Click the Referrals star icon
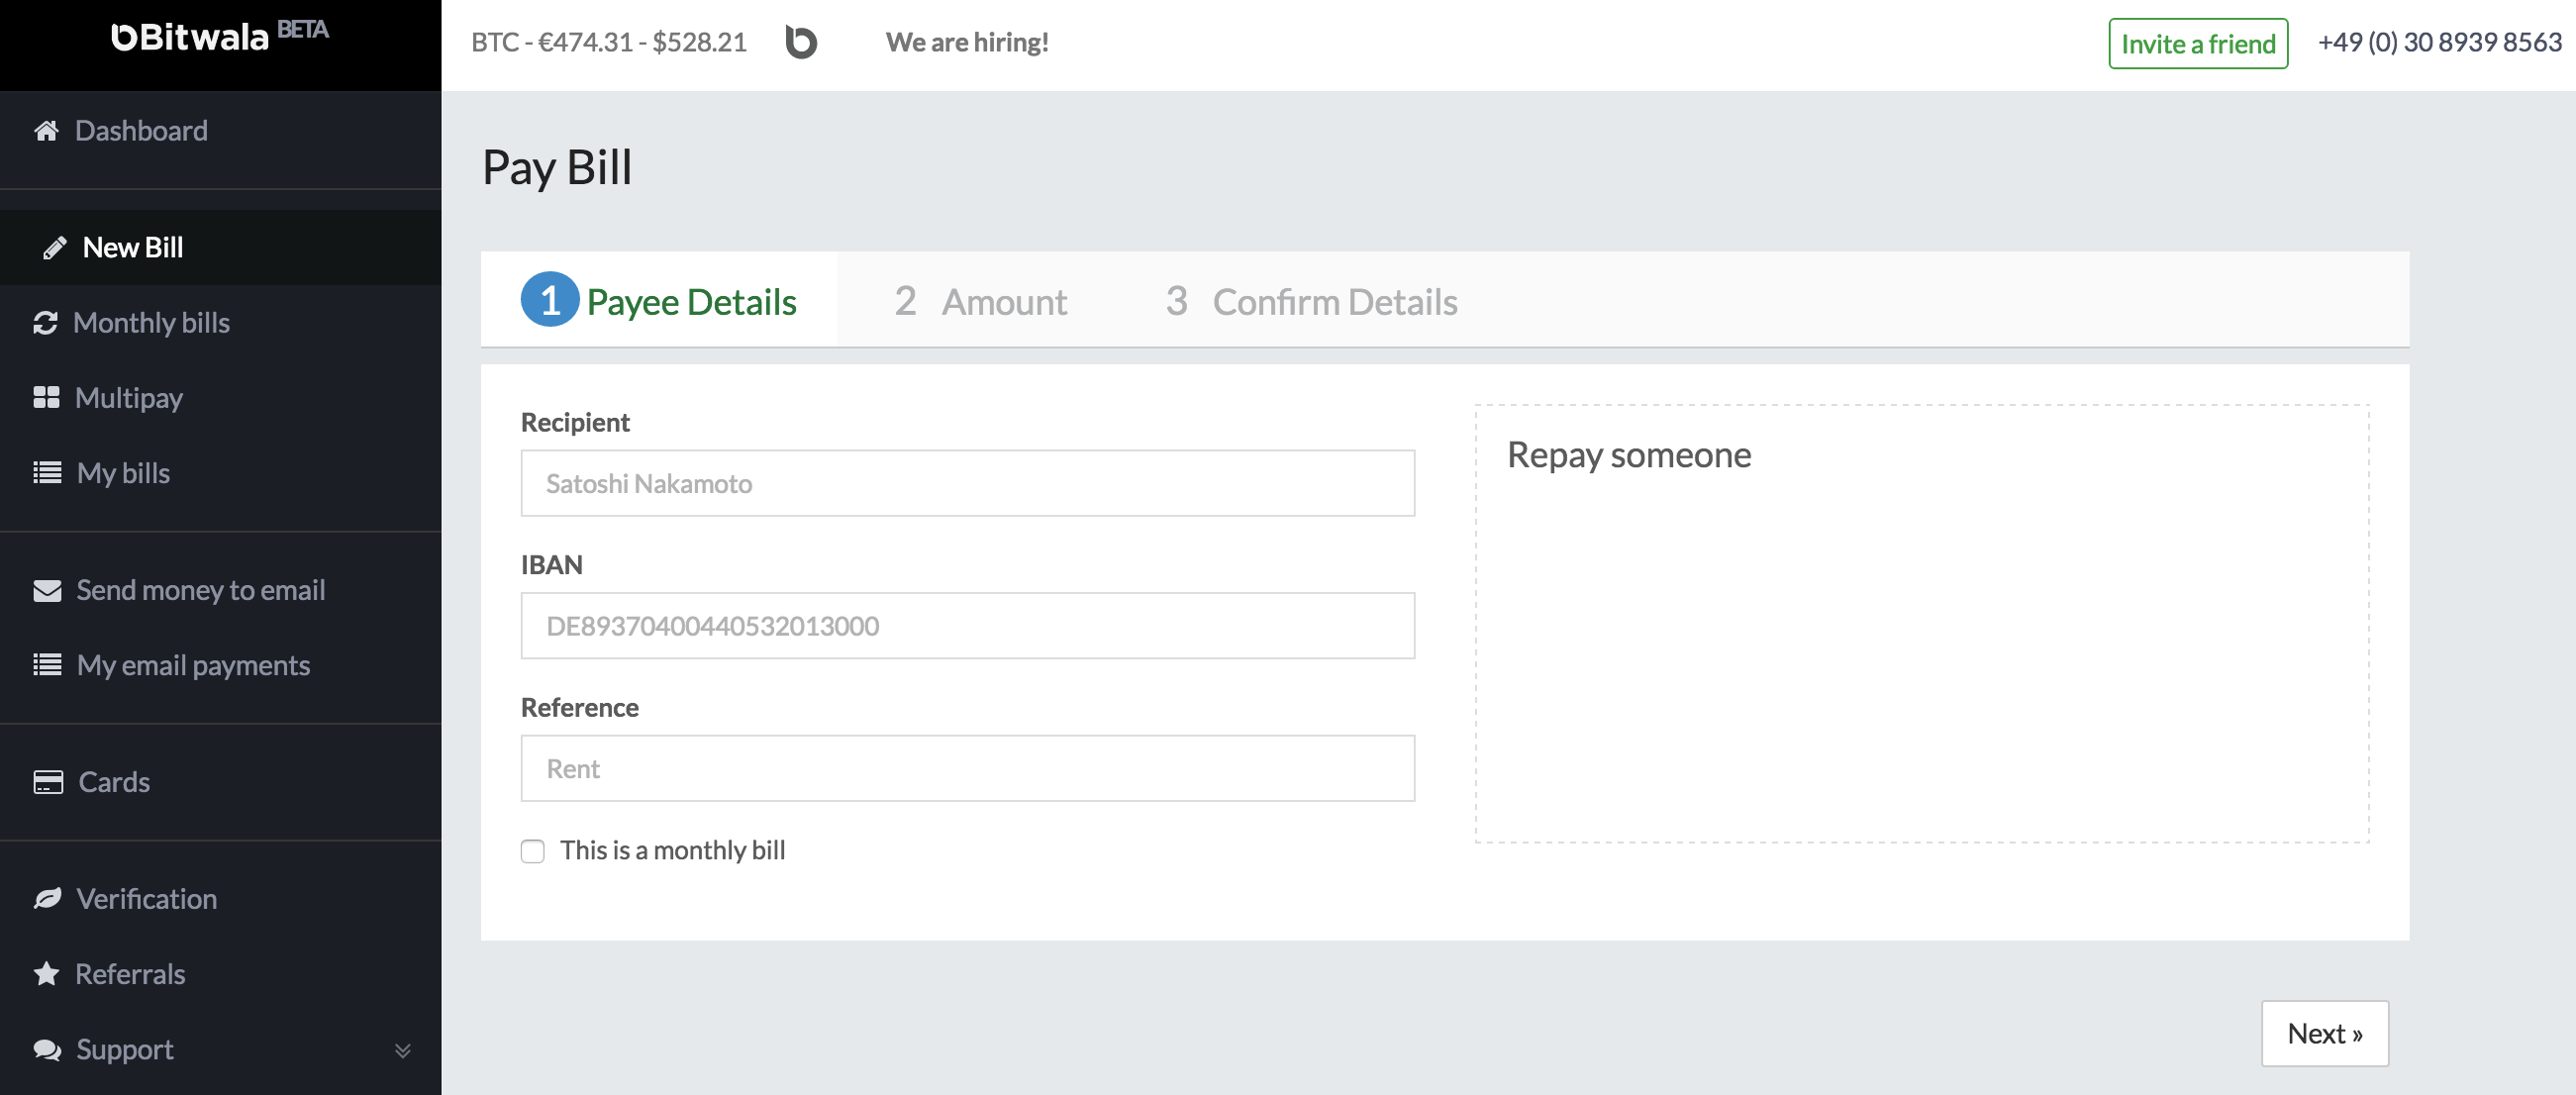The image size is (2576, 1095). coord(46,971)
